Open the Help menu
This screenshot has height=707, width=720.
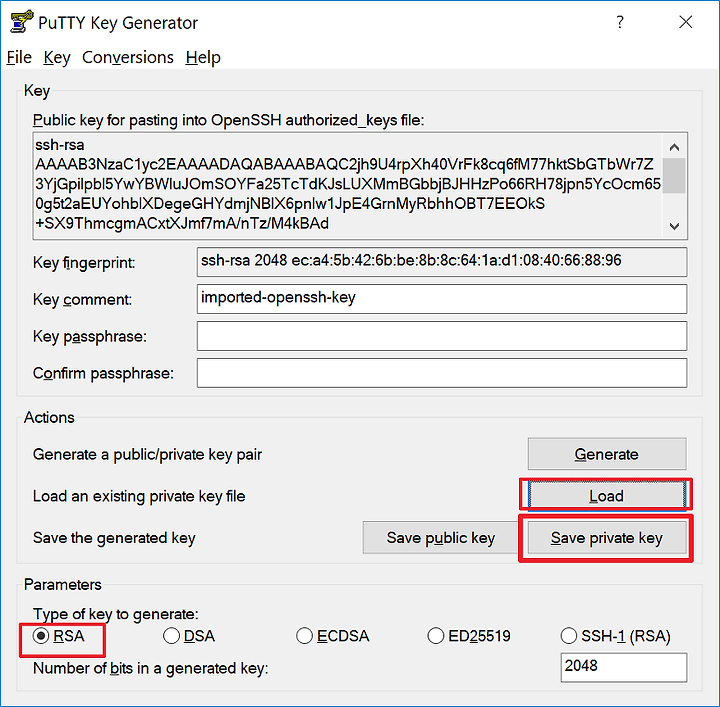pos(203,57)
